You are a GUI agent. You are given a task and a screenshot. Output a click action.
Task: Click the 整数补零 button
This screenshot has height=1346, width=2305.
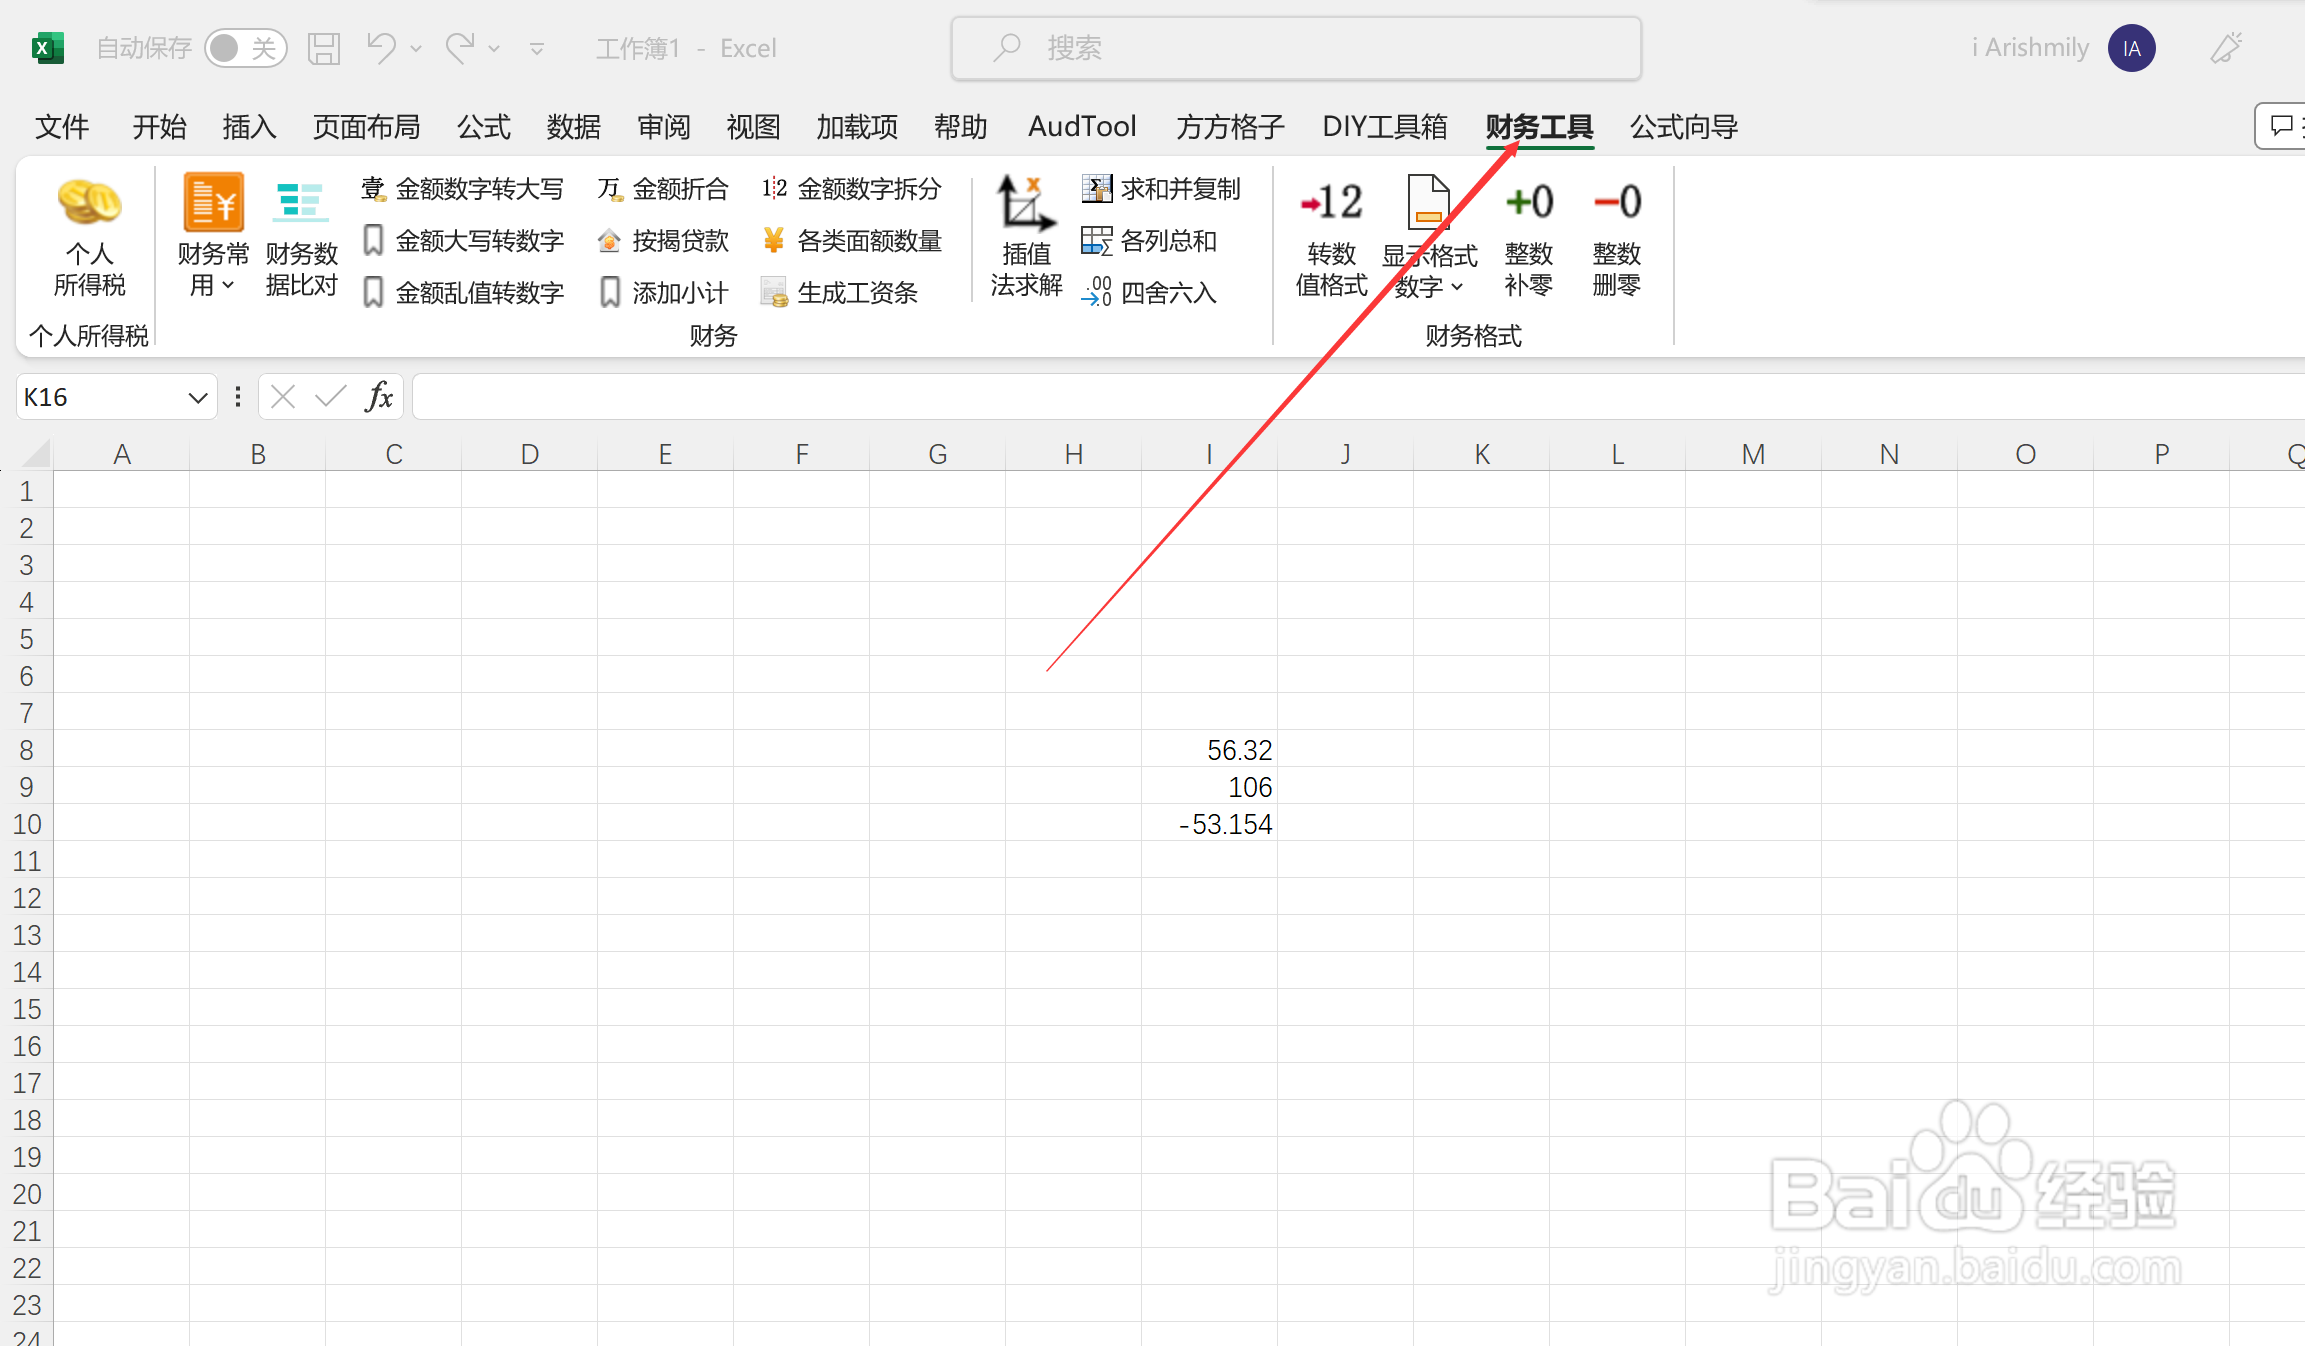[x=1528, y=238]
